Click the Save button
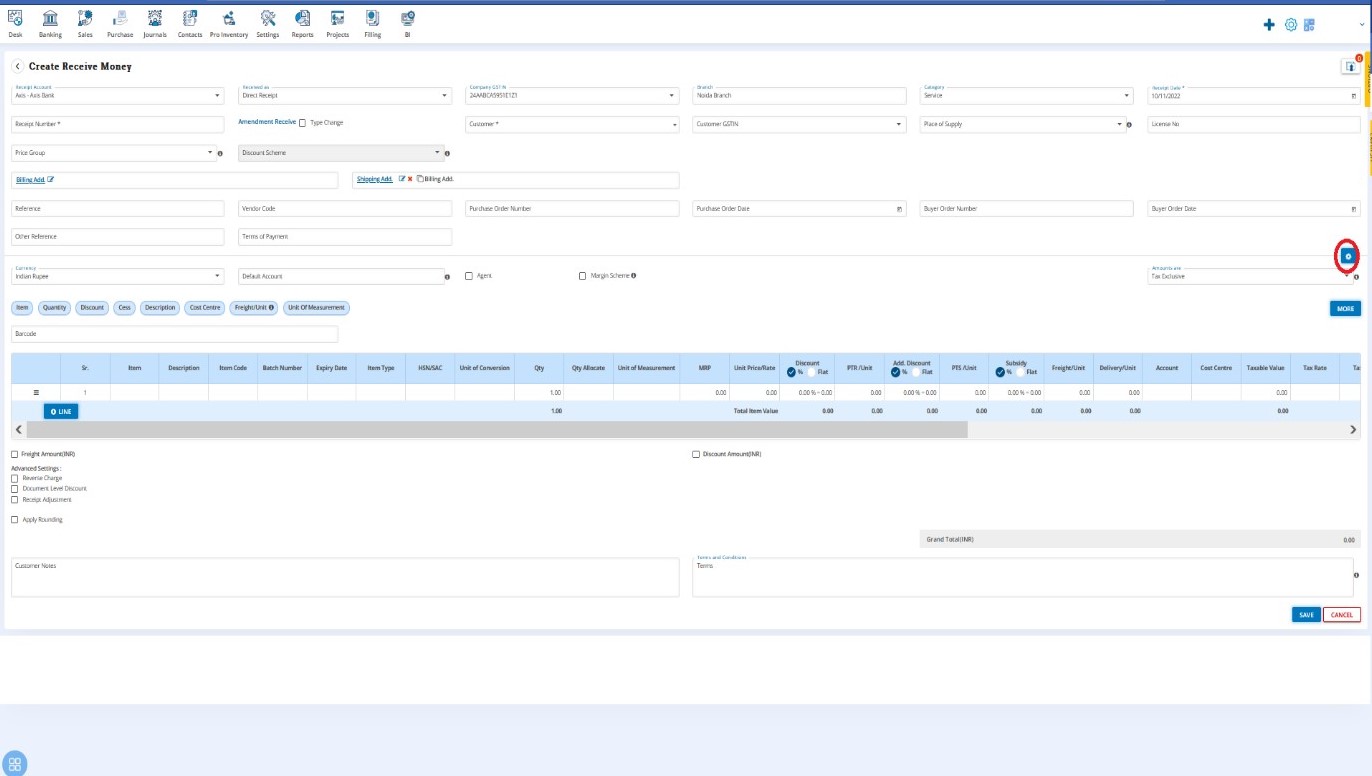This screenshot has width=1372, height=776. coord(1306,615)
